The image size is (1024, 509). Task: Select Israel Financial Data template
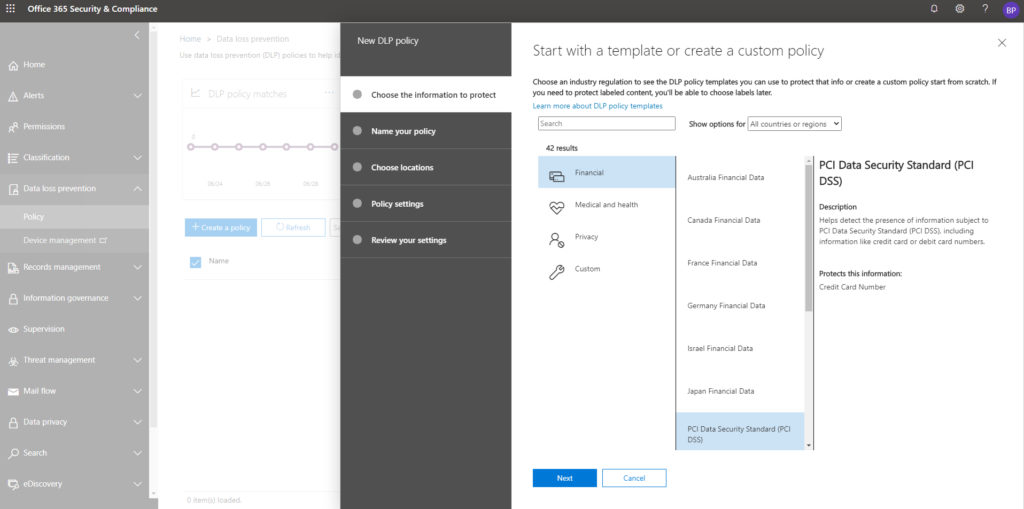(740, 348)
